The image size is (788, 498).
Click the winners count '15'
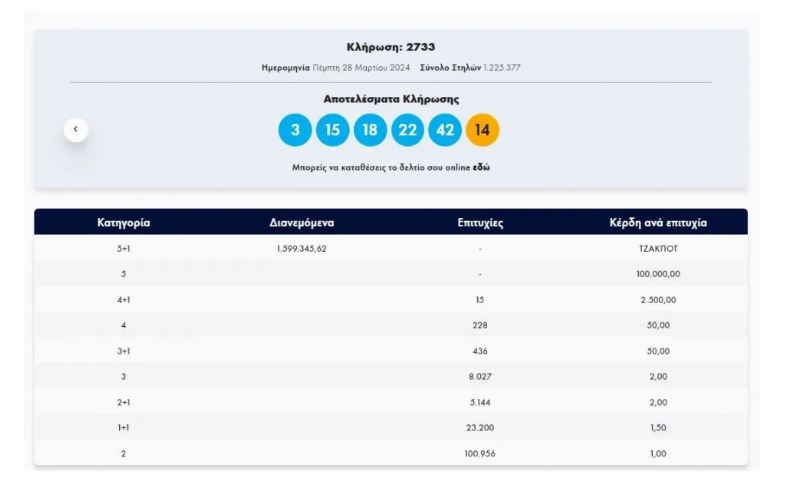(x=480, y=300)
